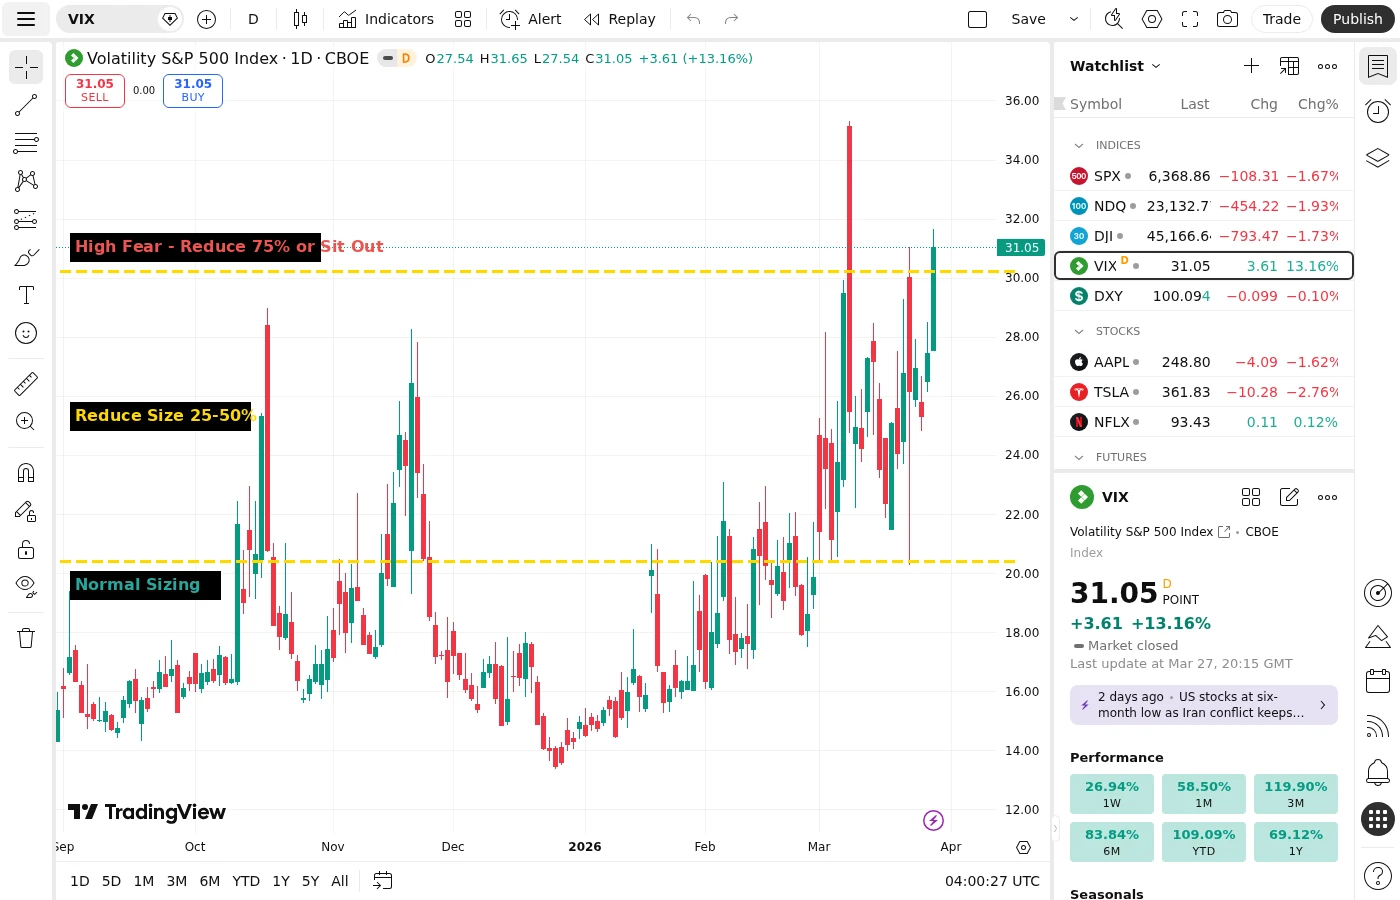Toggle magnet mode for drawings
The height and width of the screenshot is (900, 1400).
coord(26,472)
